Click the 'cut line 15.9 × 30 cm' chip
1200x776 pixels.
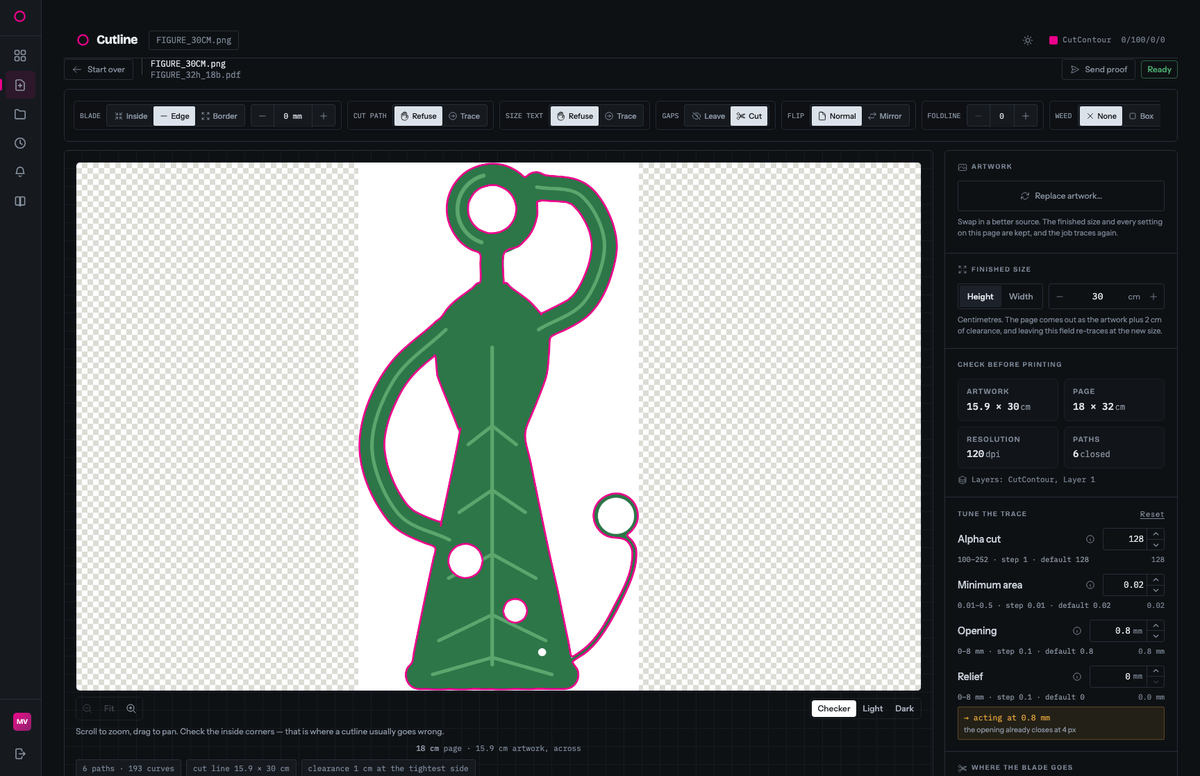coord(241,768)
